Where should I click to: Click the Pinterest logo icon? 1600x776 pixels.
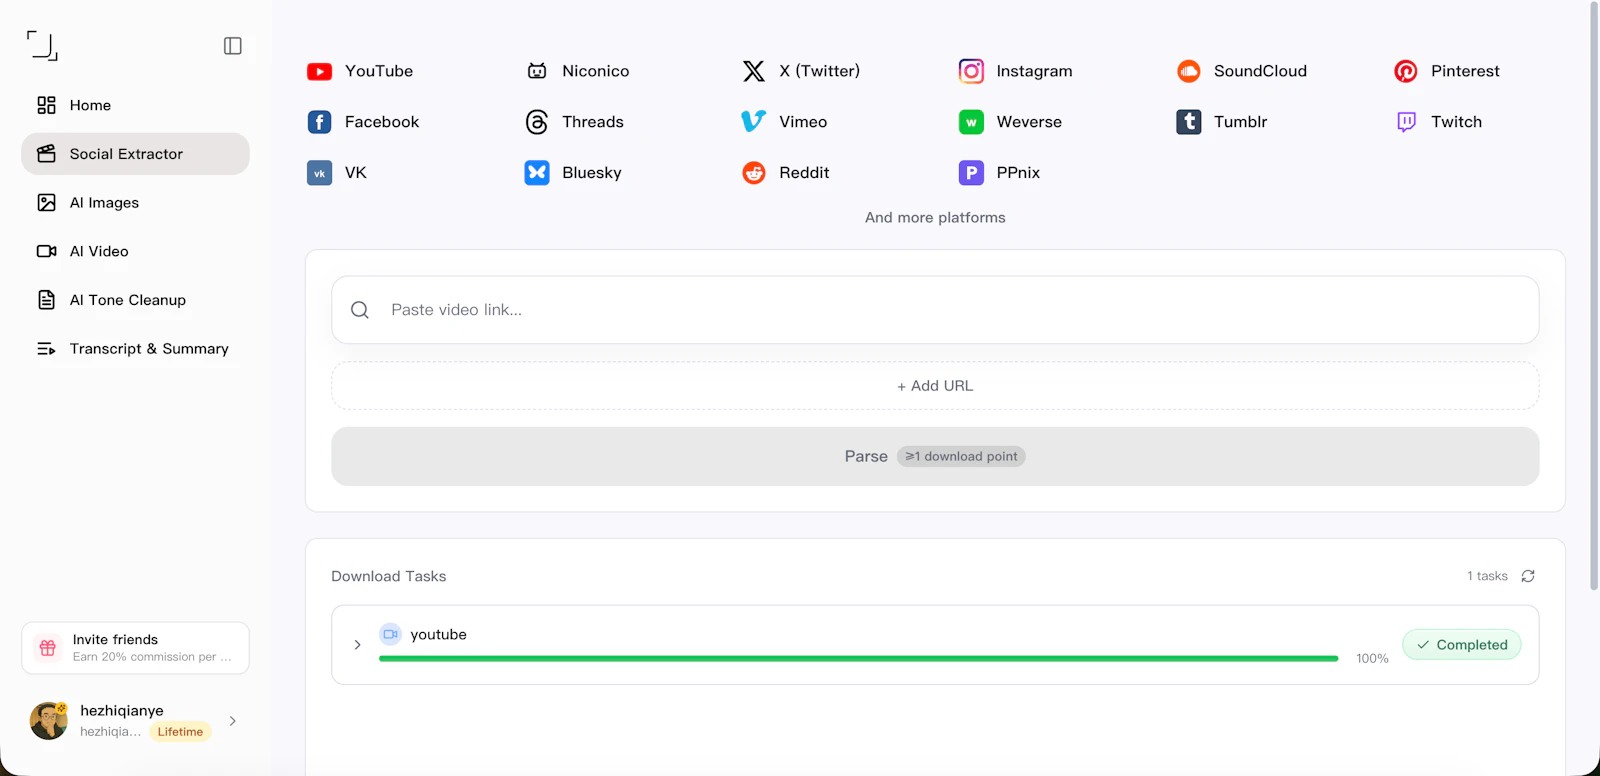coord(1406,71)
